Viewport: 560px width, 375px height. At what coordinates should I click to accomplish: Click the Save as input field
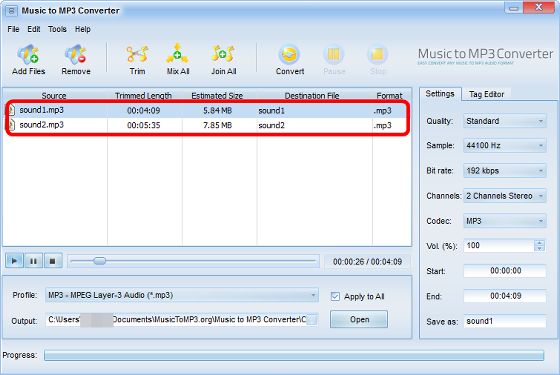(505, 321)
